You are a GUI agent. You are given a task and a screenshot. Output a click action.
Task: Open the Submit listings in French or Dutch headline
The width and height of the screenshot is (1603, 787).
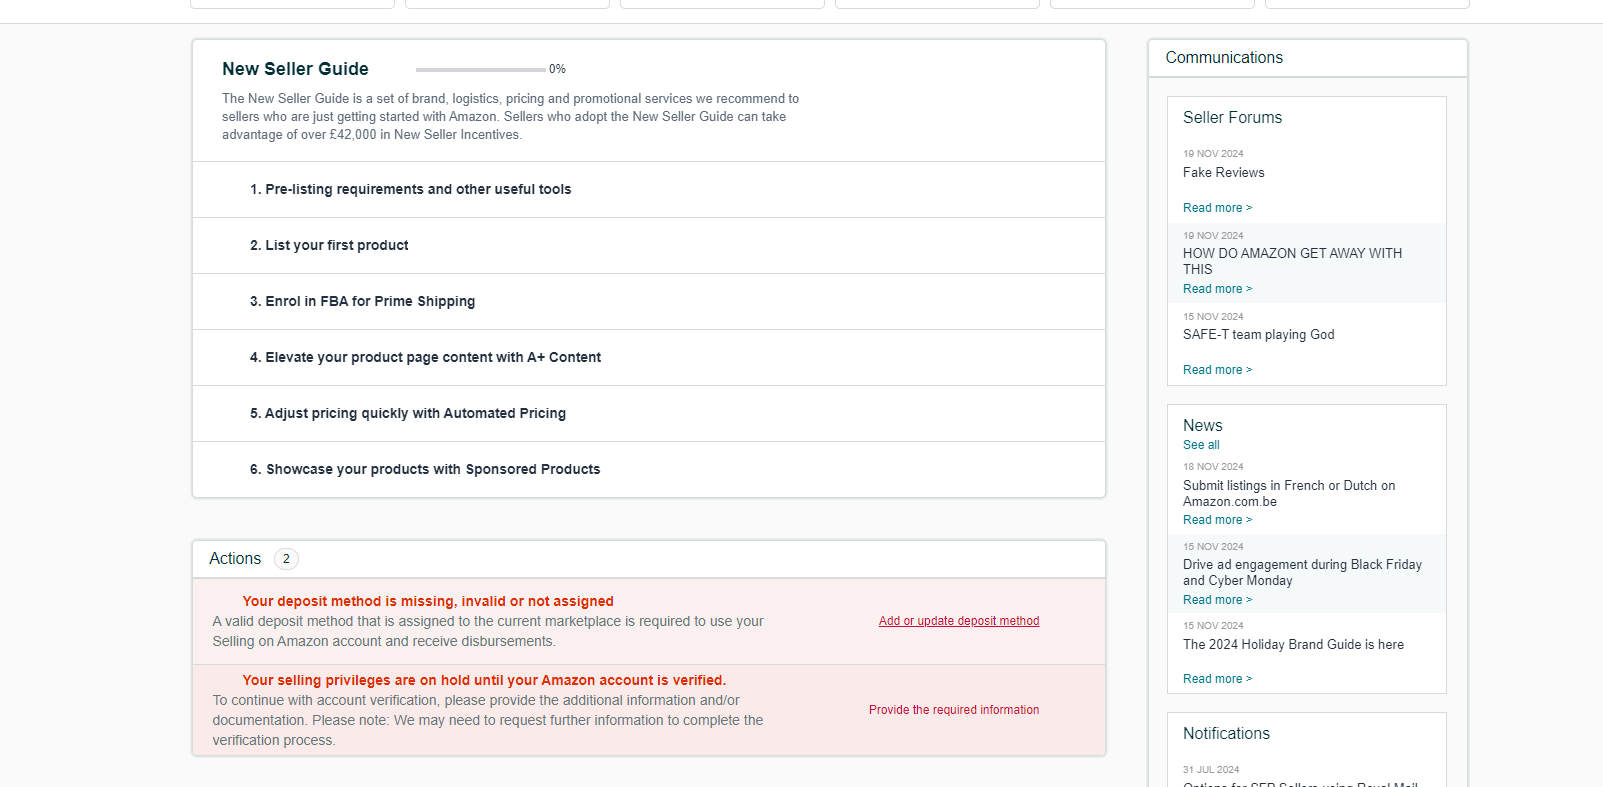[x=1289, y=493]
